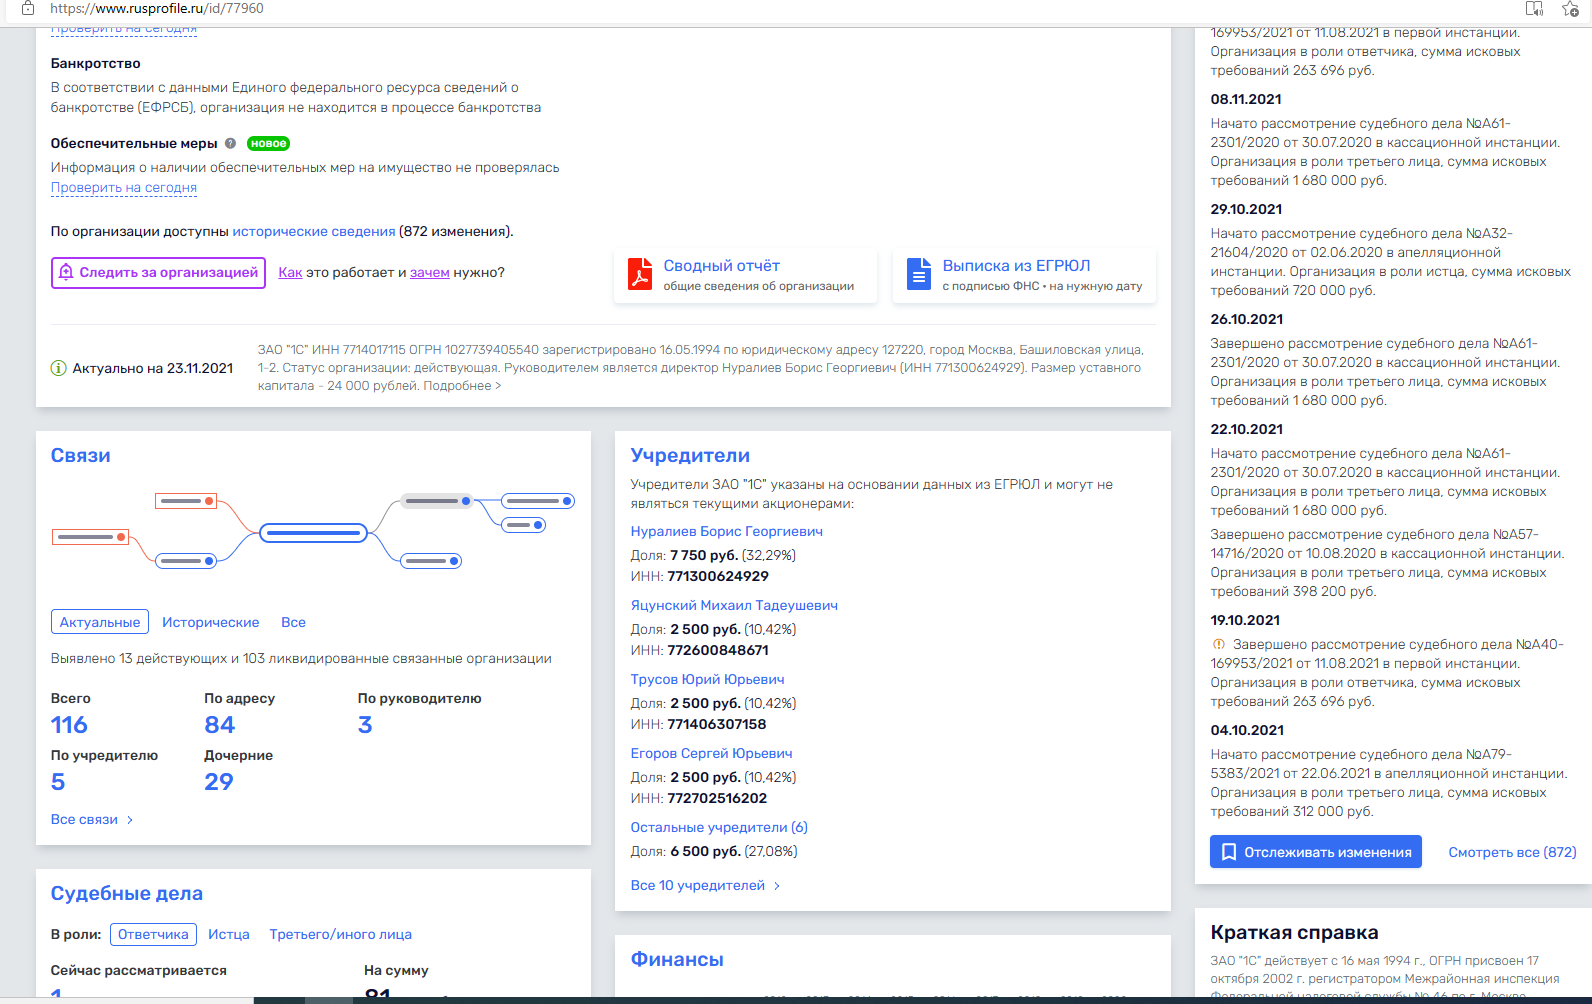1592x1004 pixels.
Task: Open founder Нуралиев Борис Георгиевич link
Action: (x=726, y=531)
